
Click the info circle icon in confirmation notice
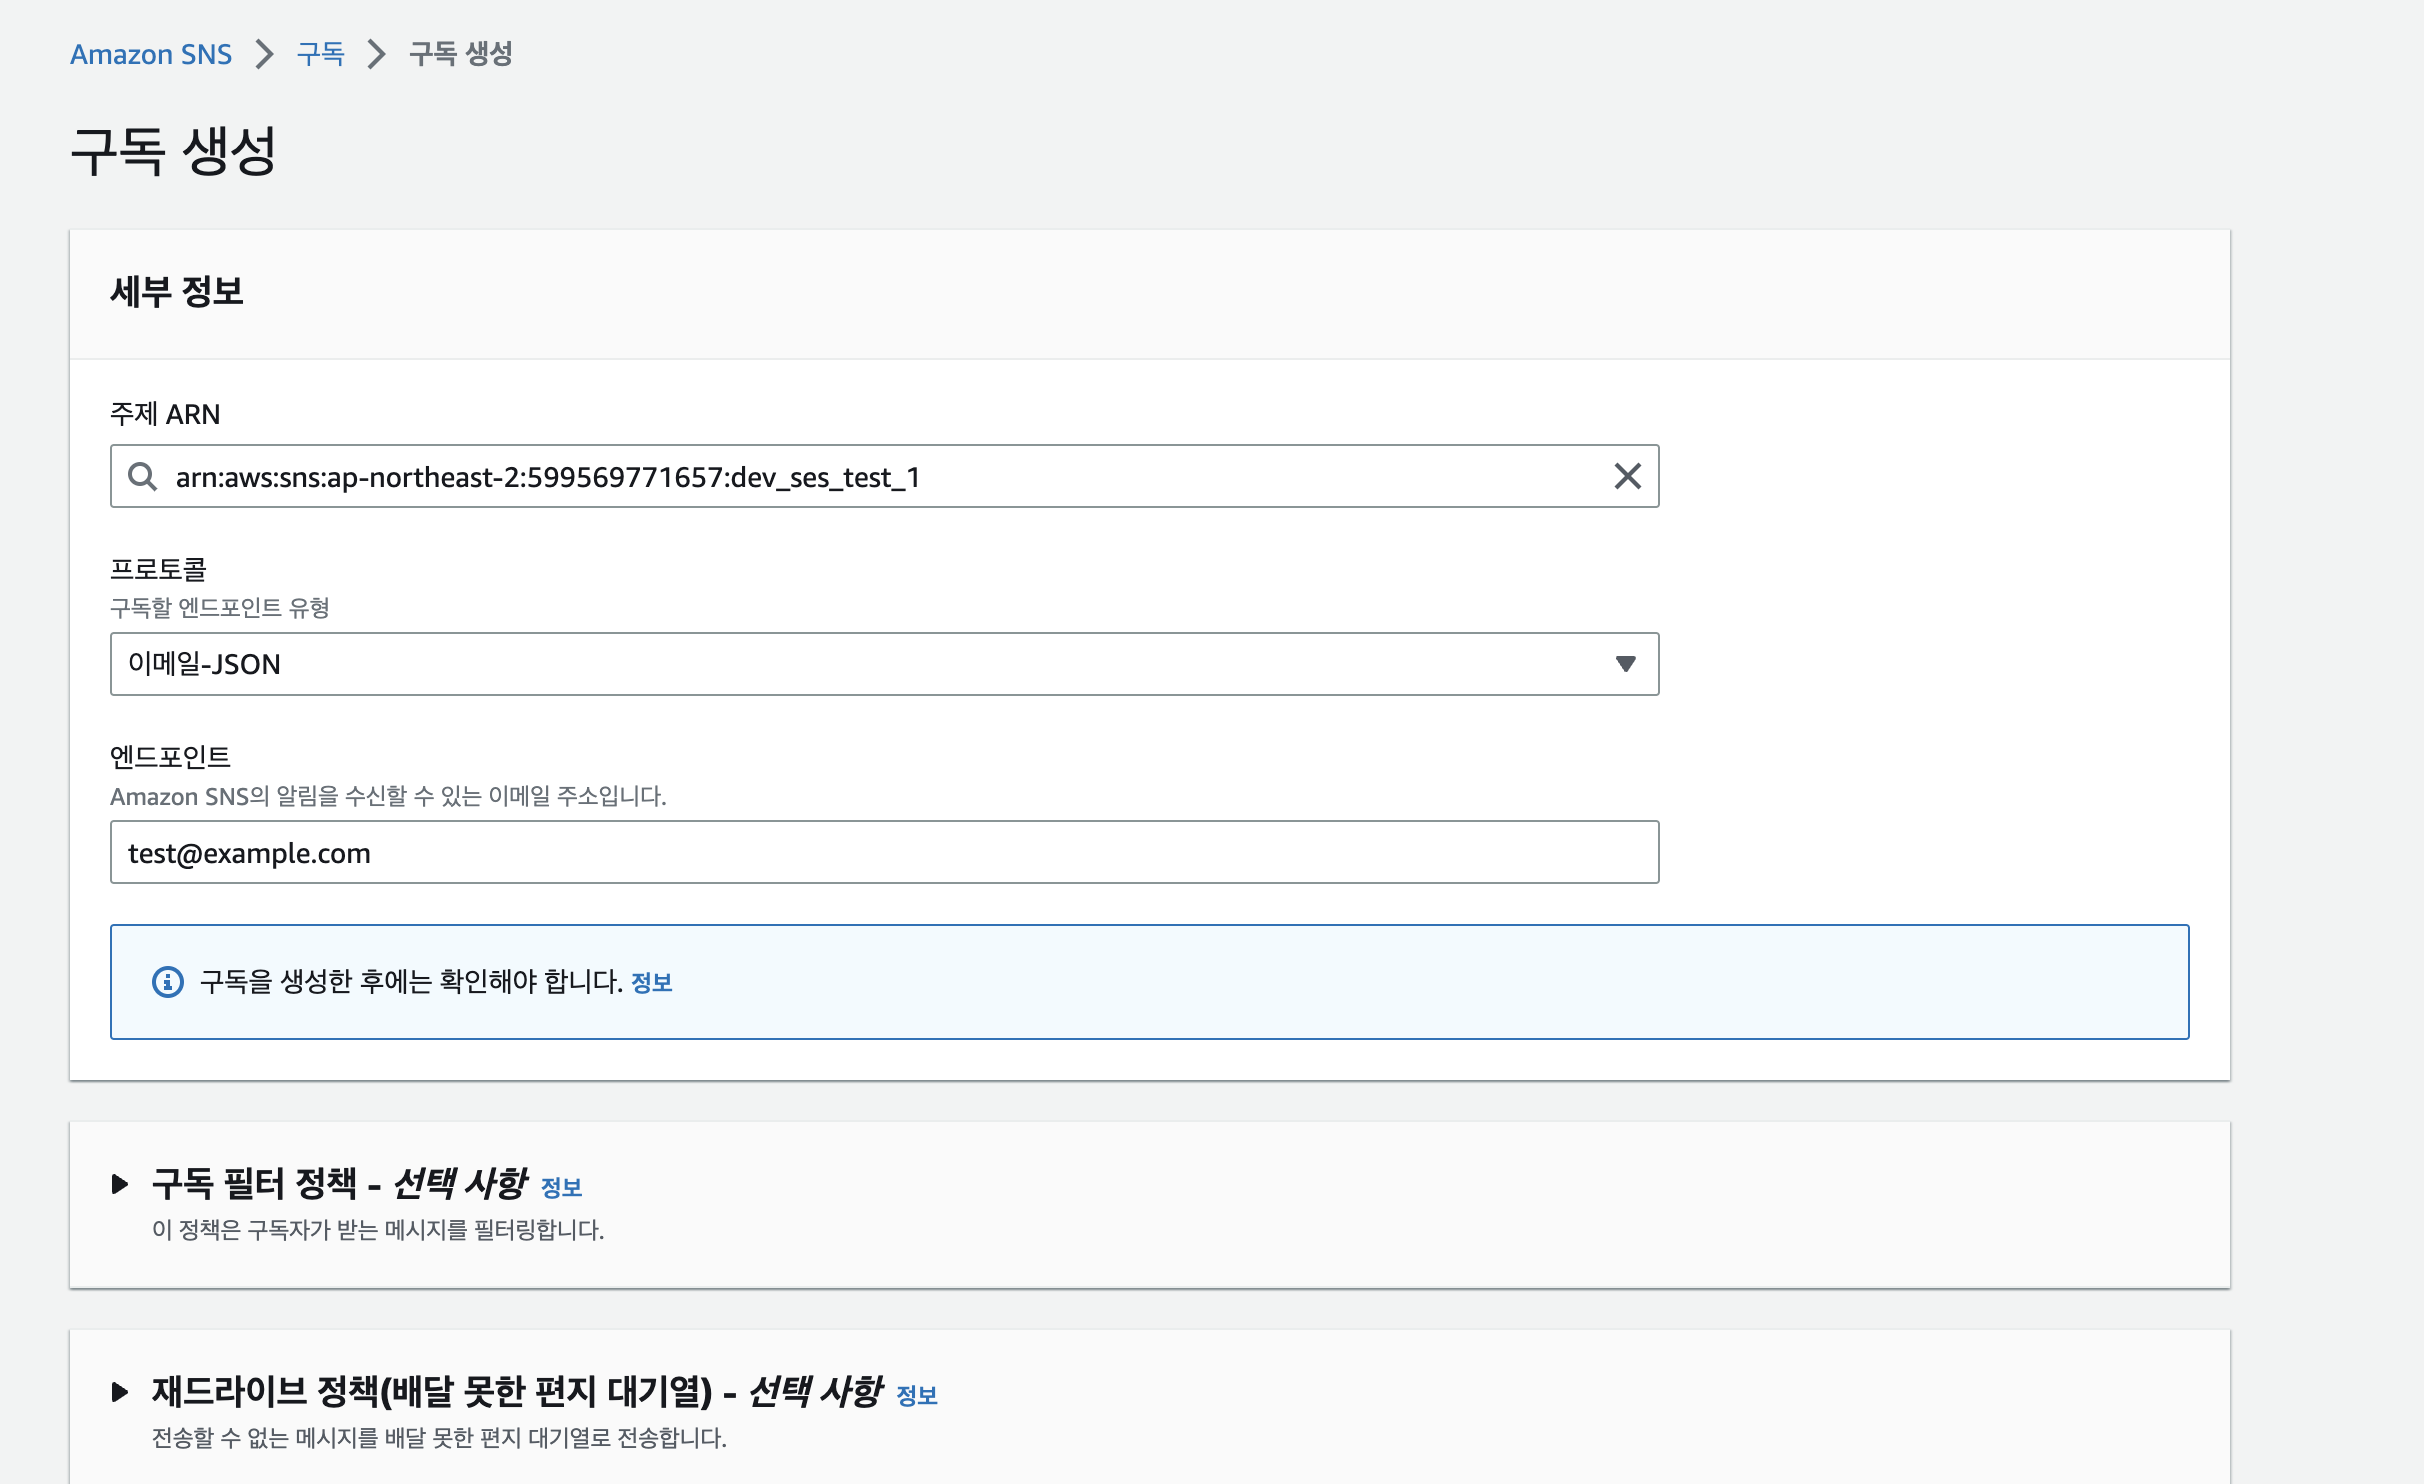(x=168, y=982)
